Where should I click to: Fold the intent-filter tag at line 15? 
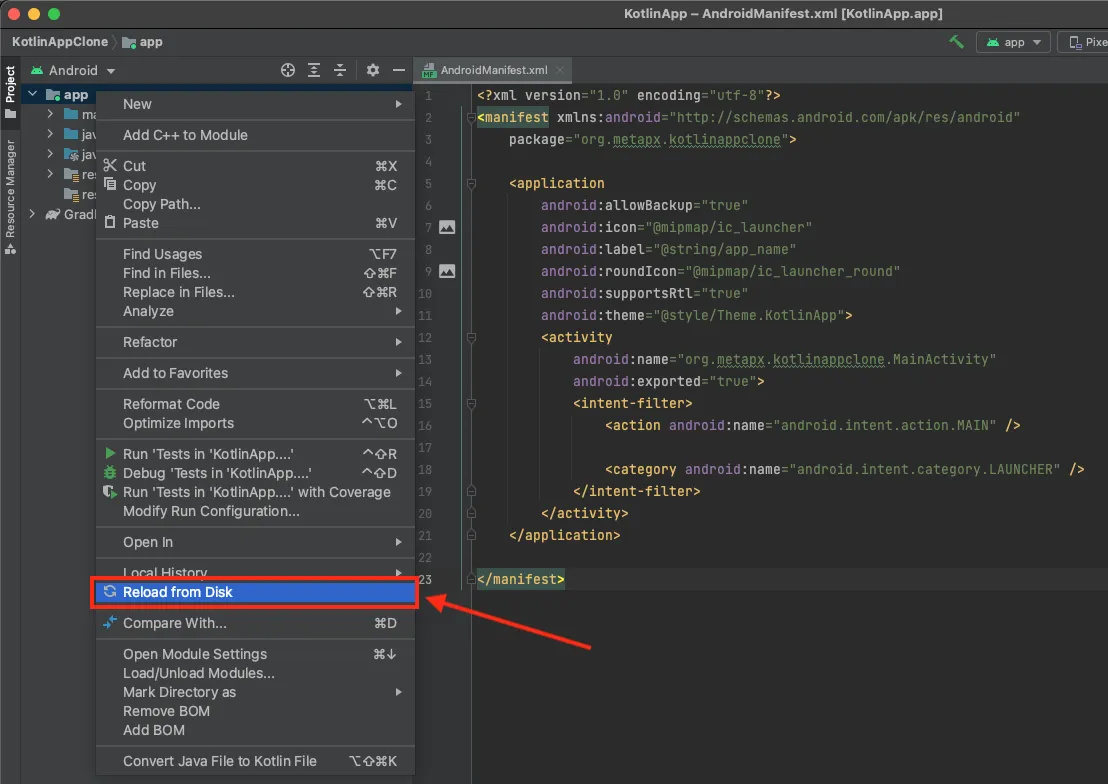471,403
